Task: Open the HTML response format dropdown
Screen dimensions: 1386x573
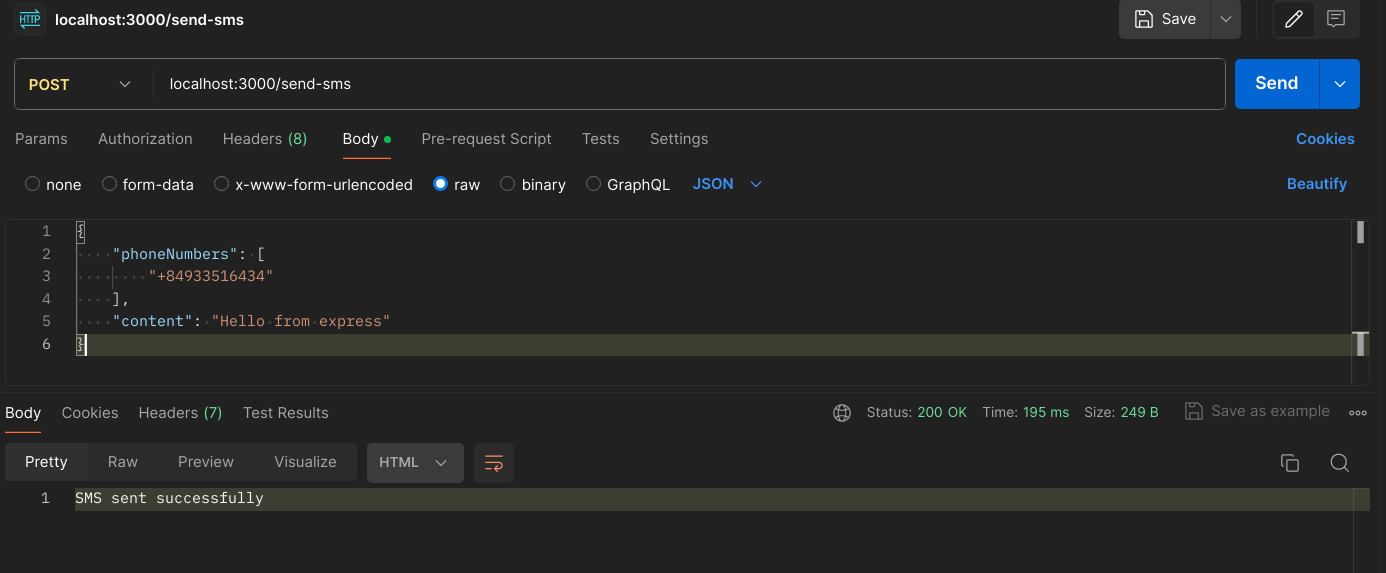Action: click(x=414, y=462)
